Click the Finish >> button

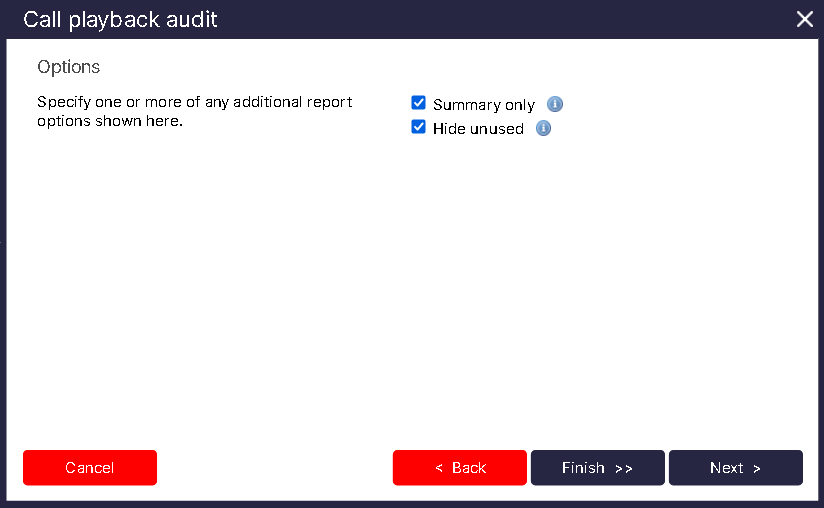pyautogui.click(x=598, y=468)
